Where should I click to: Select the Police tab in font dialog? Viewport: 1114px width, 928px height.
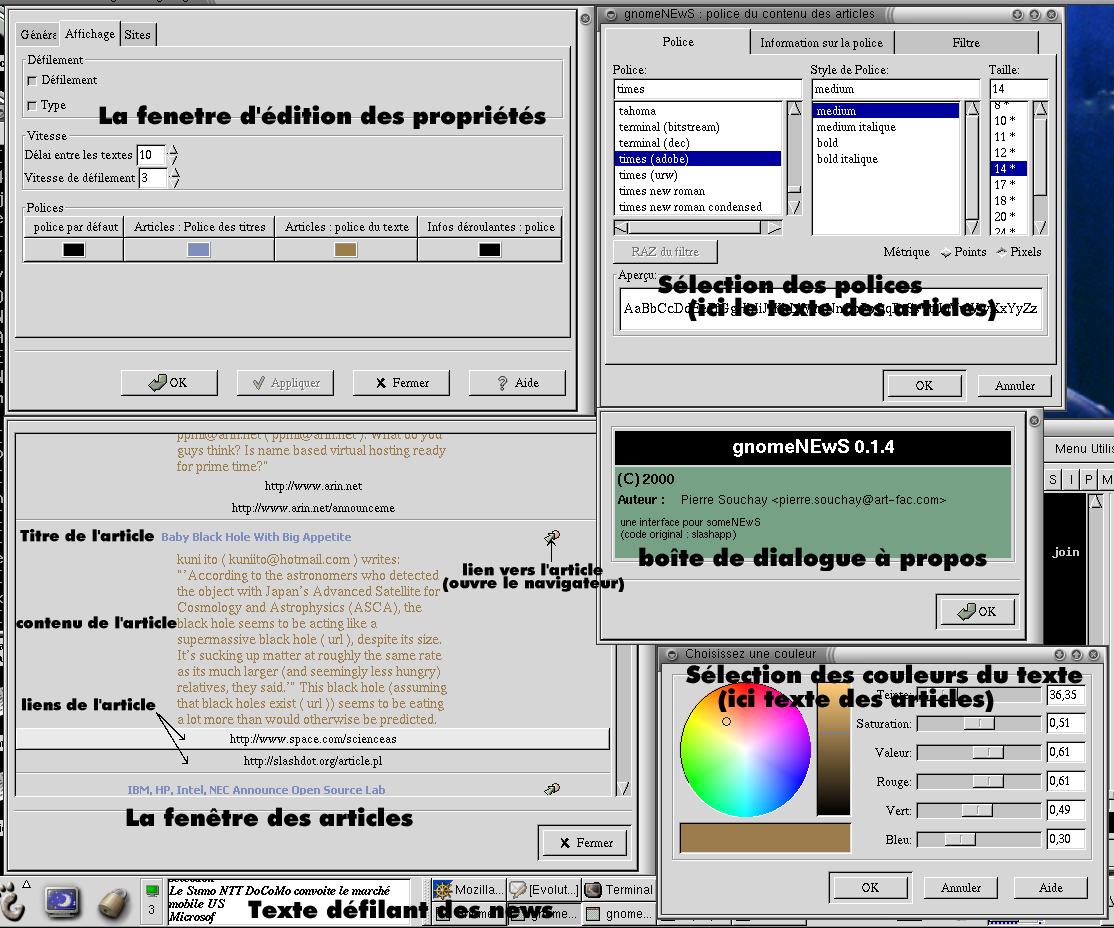pyautogui.click(x=678, y=42)
